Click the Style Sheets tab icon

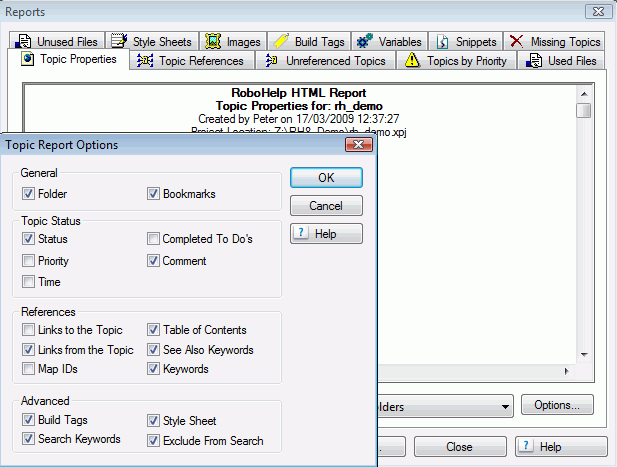[x=119, y=42]
